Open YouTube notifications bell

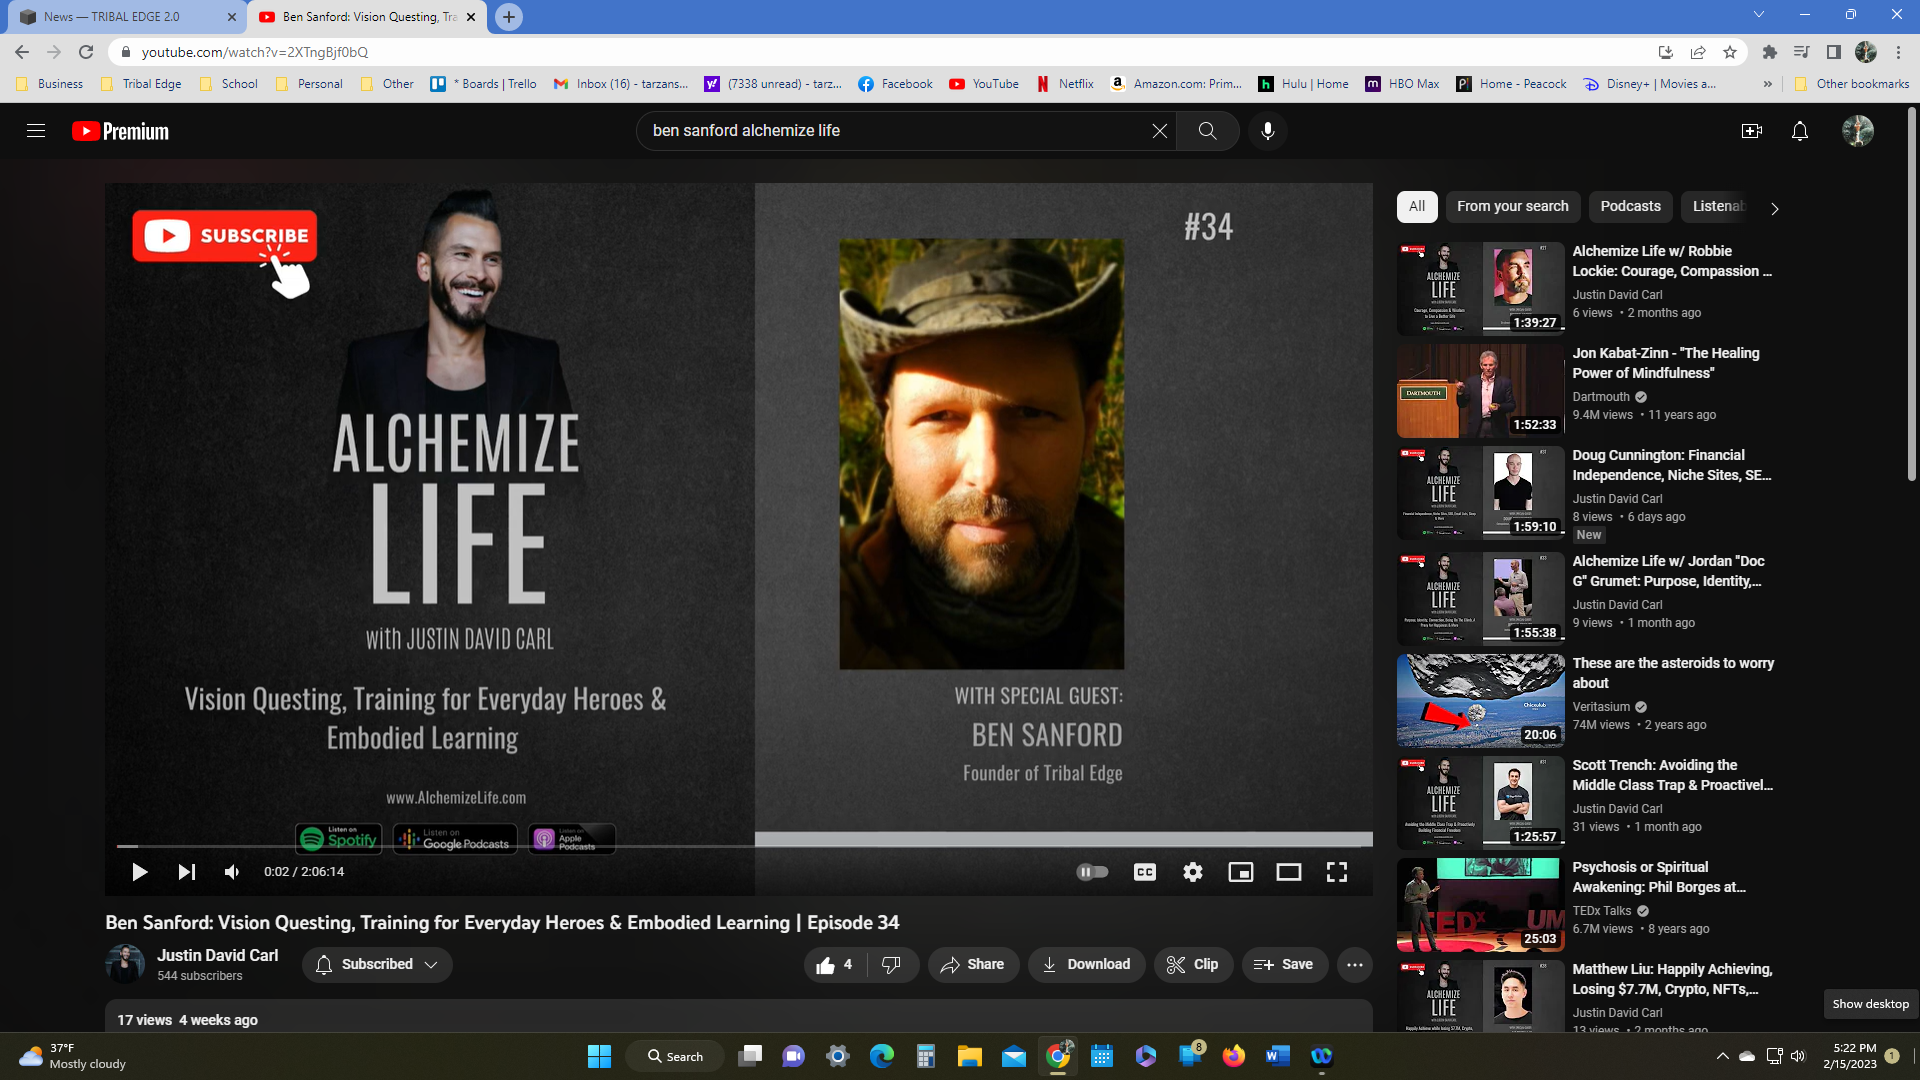(x=1799, y=131)
